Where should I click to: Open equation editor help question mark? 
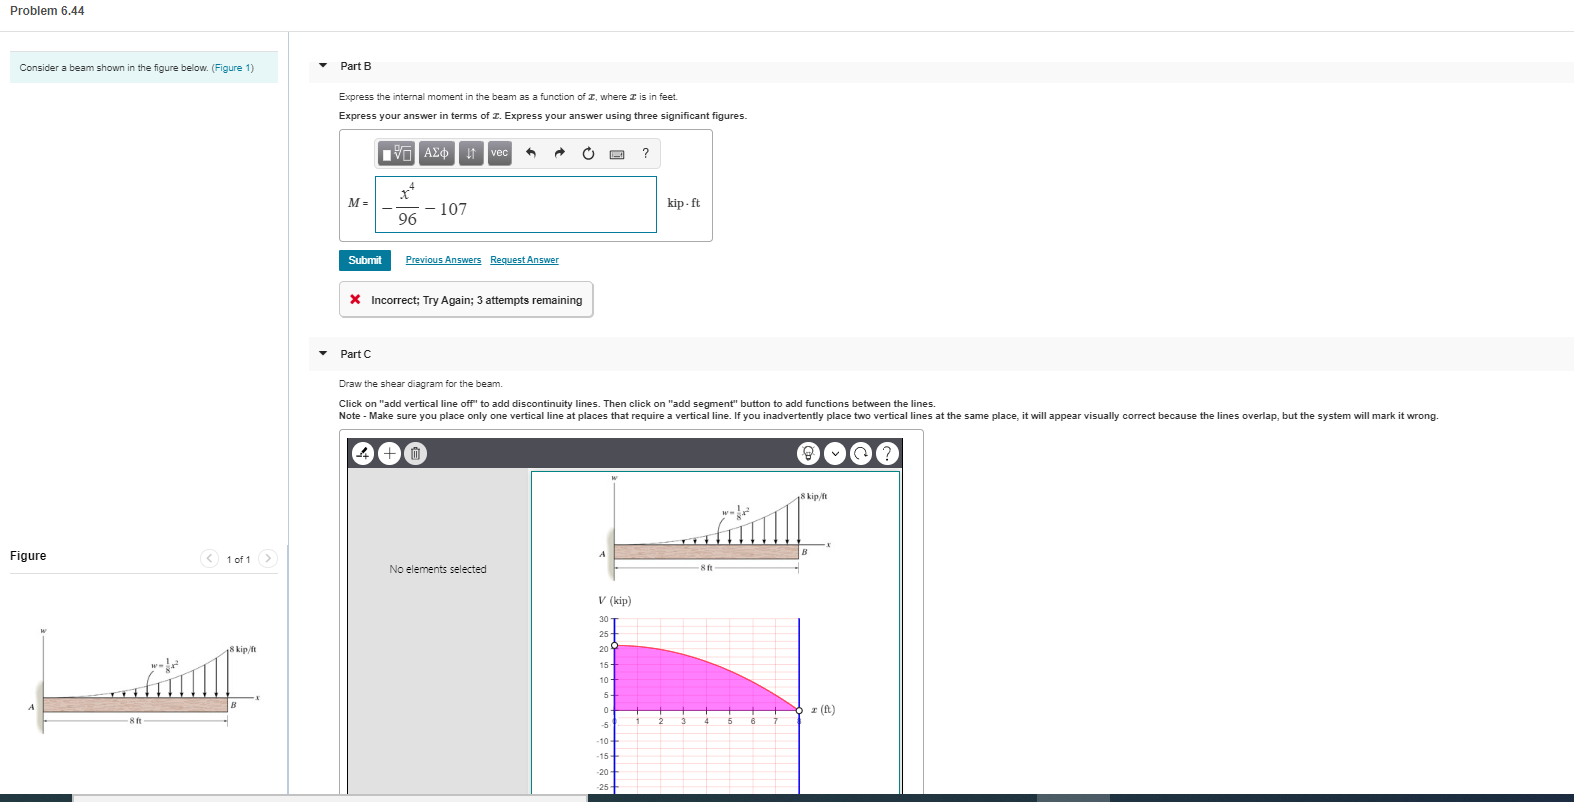(x=646, y=153)
